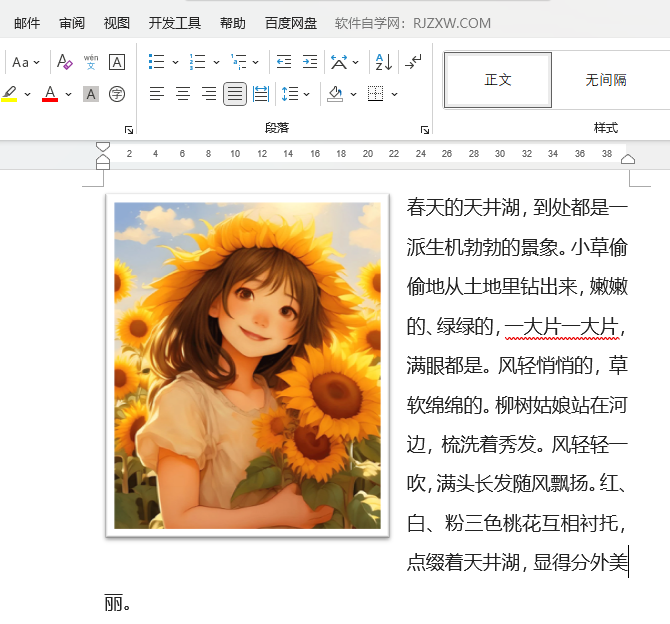This screenshot has height=624, width=670.
Task: Open the Phonetic Guide (wén) tool
Action: tap(91, 62)
